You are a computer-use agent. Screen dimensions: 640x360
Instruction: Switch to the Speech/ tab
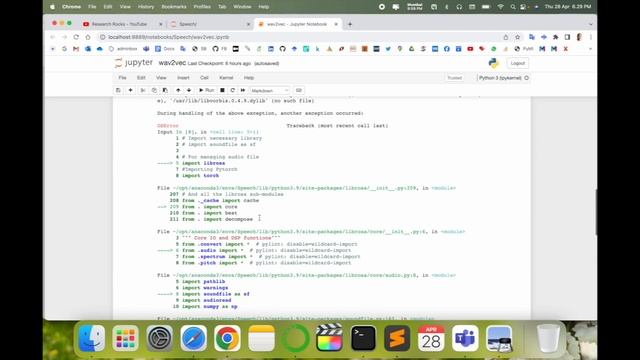210,24
